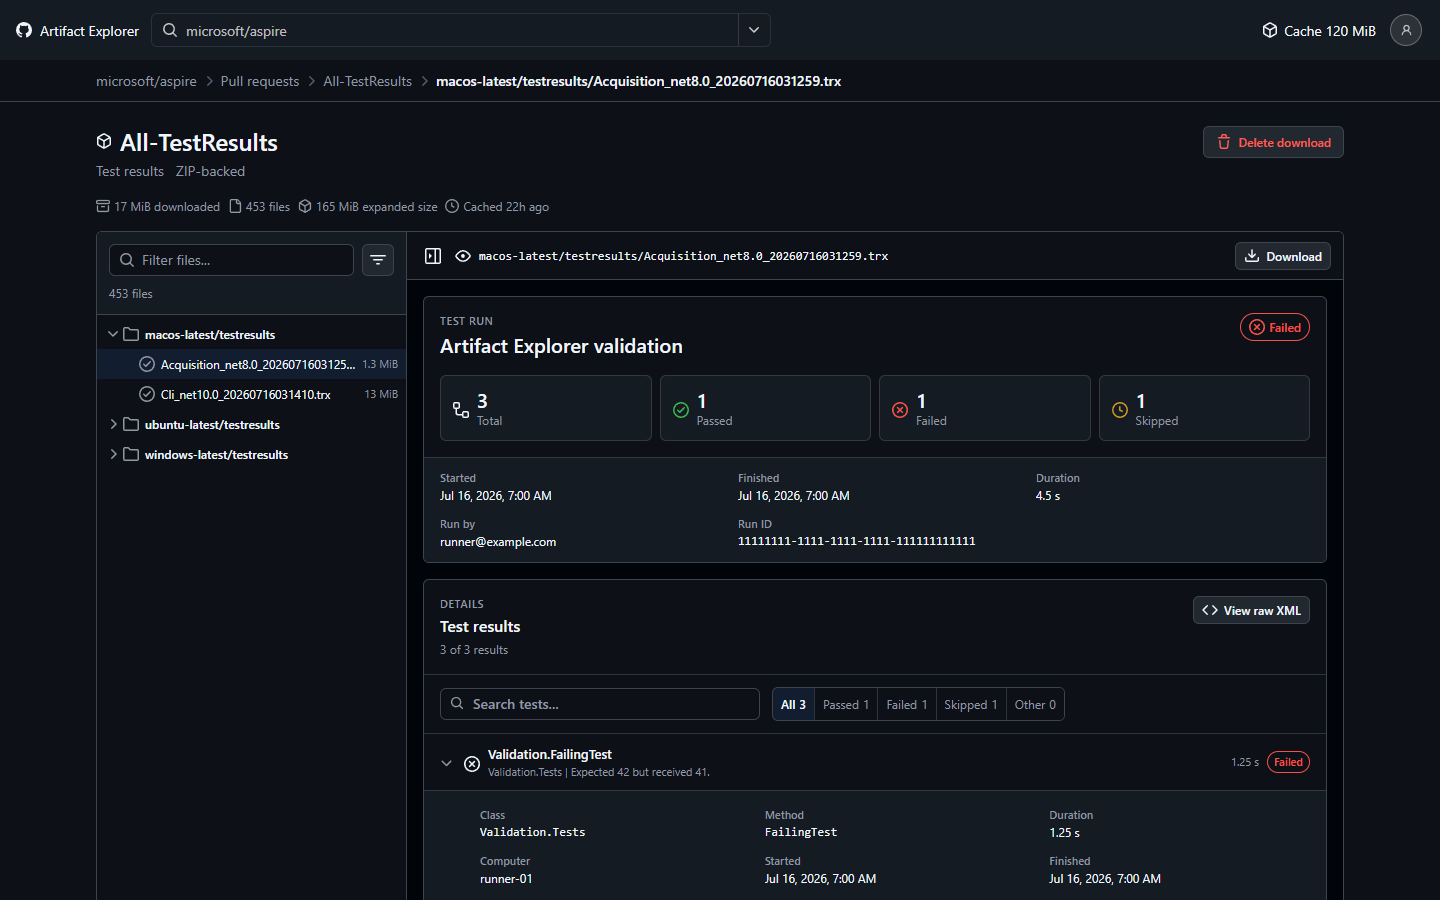Image resolution: width=1440 pixels, height=900 pixels.
Task: Focus the Search tests field
Action: tap(600, 704)
